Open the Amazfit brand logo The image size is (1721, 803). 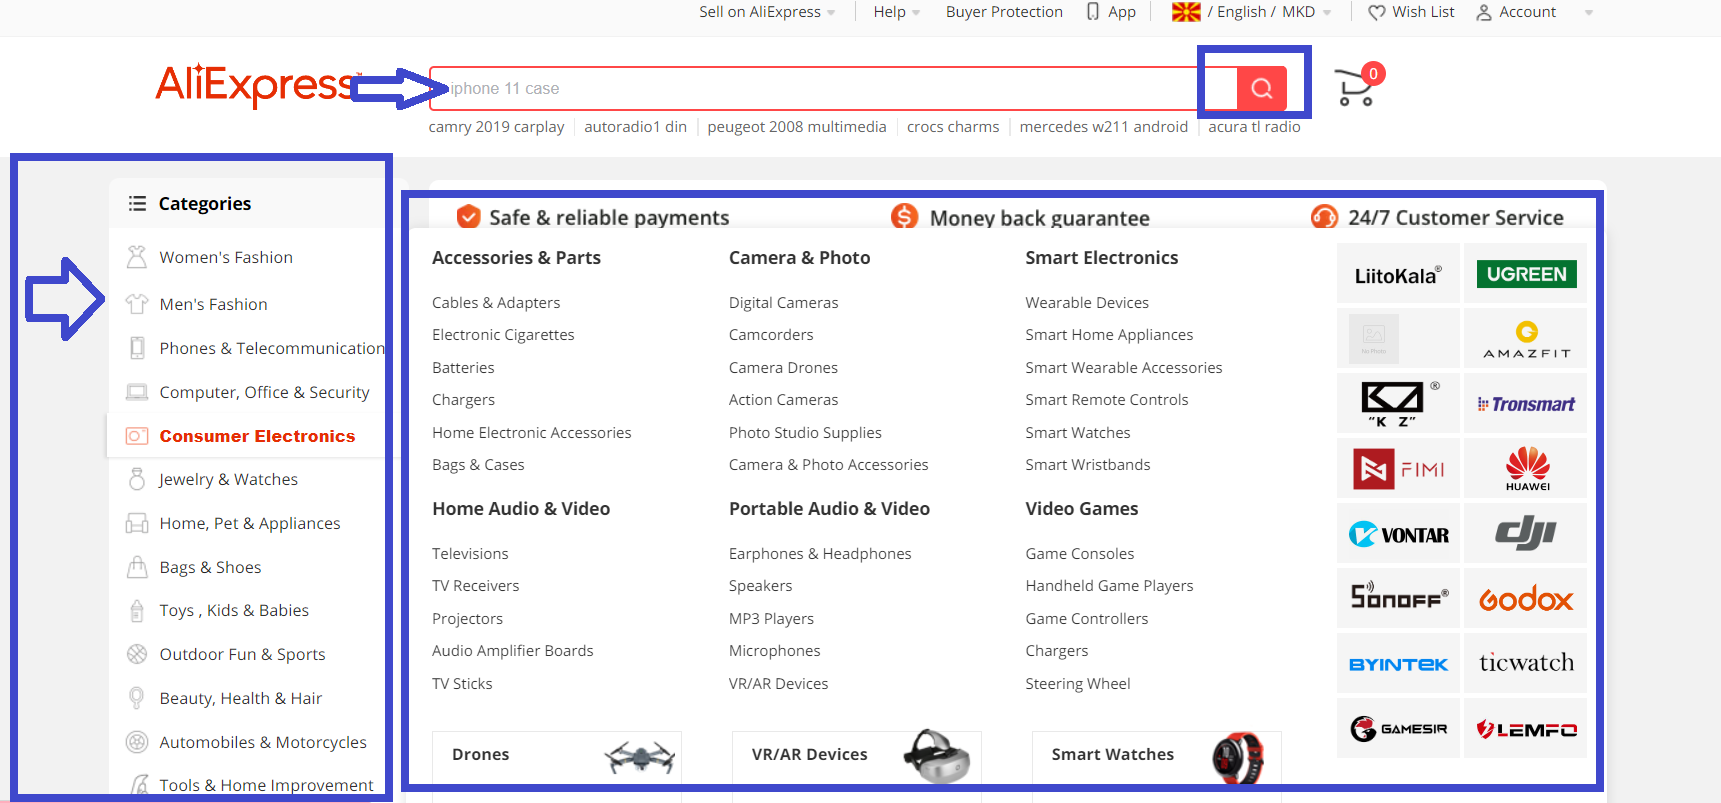click(1526, 339)
